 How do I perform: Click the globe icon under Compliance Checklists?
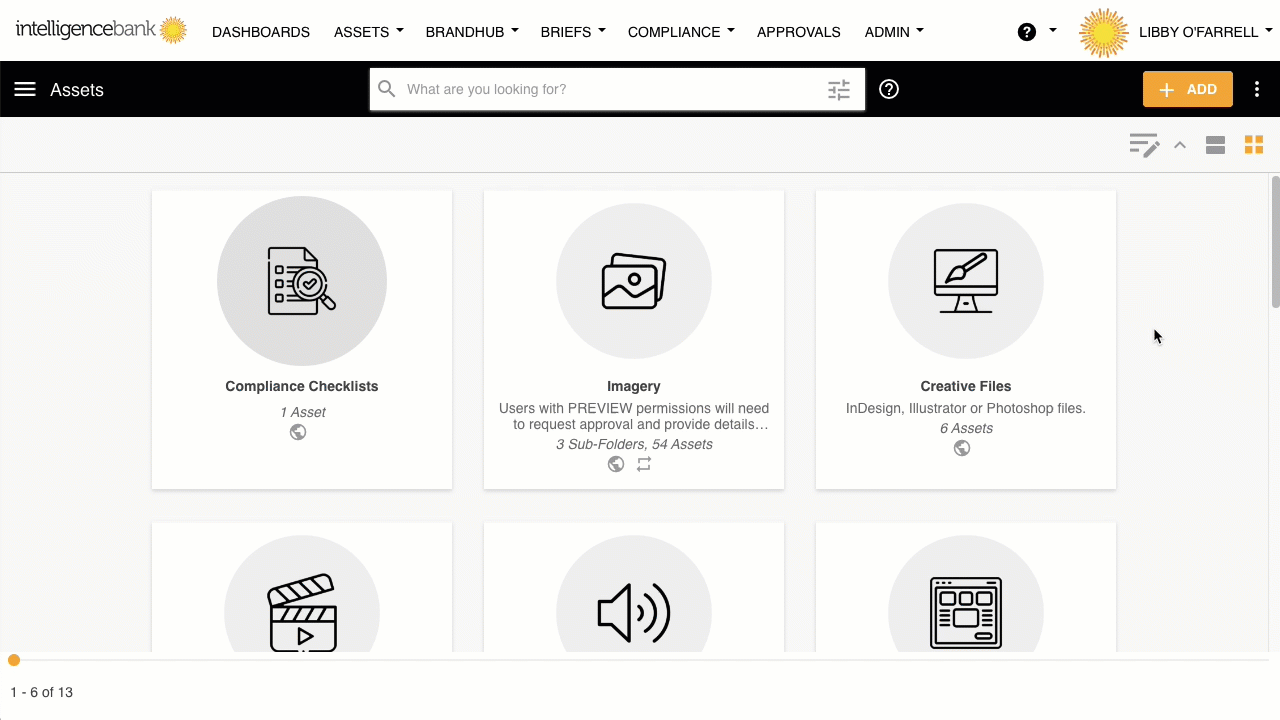click(298, 432)
